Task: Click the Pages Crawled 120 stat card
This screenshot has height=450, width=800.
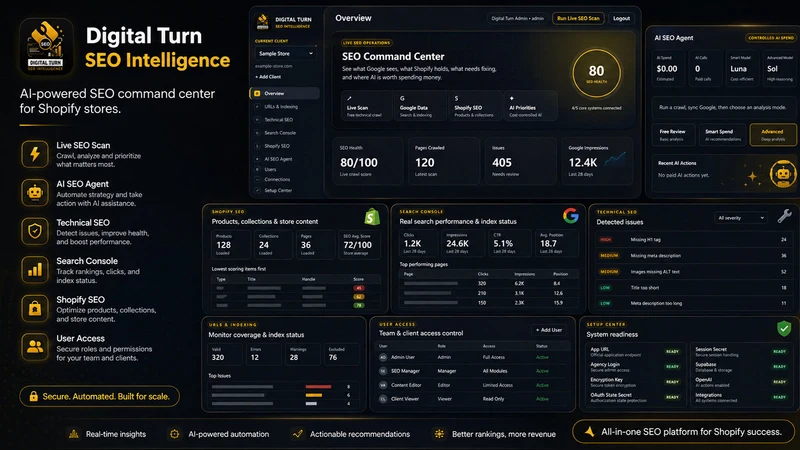Action: [x=443, y=161]
